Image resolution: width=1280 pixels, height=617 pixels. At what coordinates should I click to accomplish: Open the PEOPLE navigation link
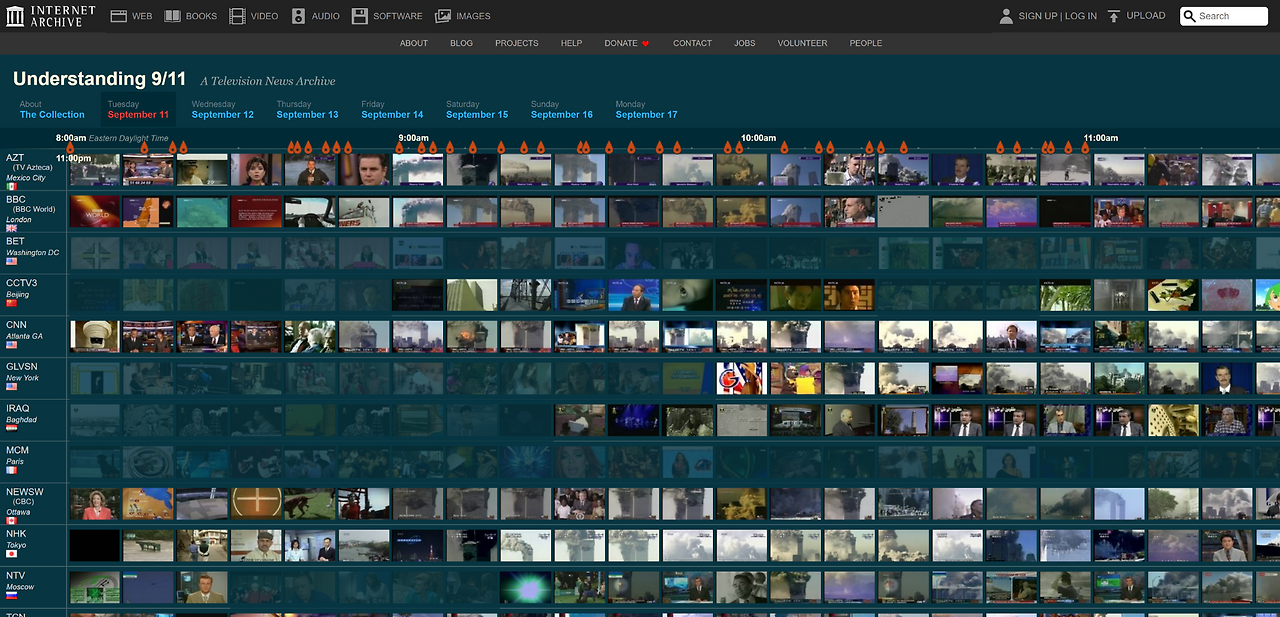pos(866,44)
